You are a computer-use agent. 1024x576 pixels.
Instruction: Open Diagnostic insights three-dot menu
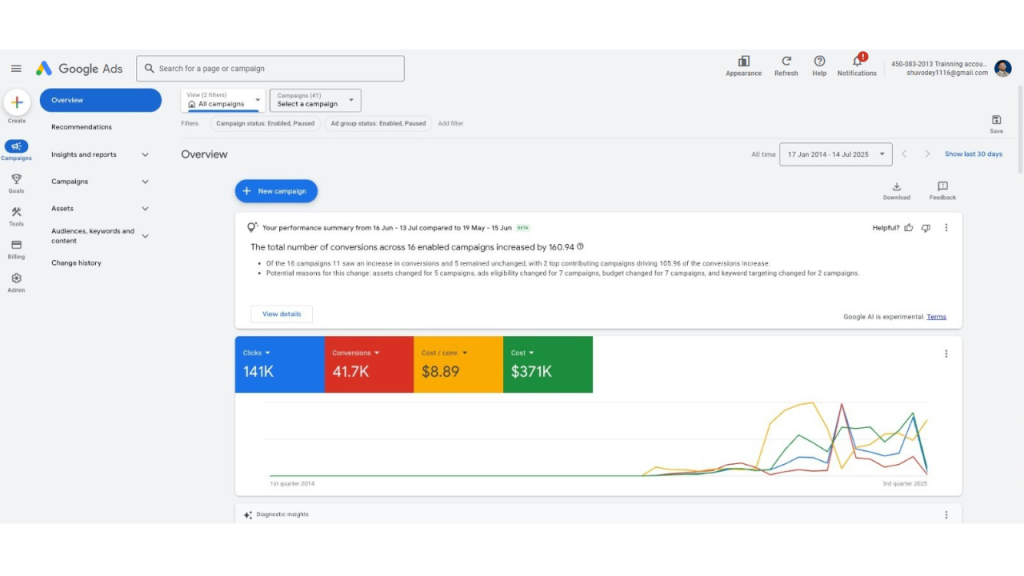(x=946, y=515)
